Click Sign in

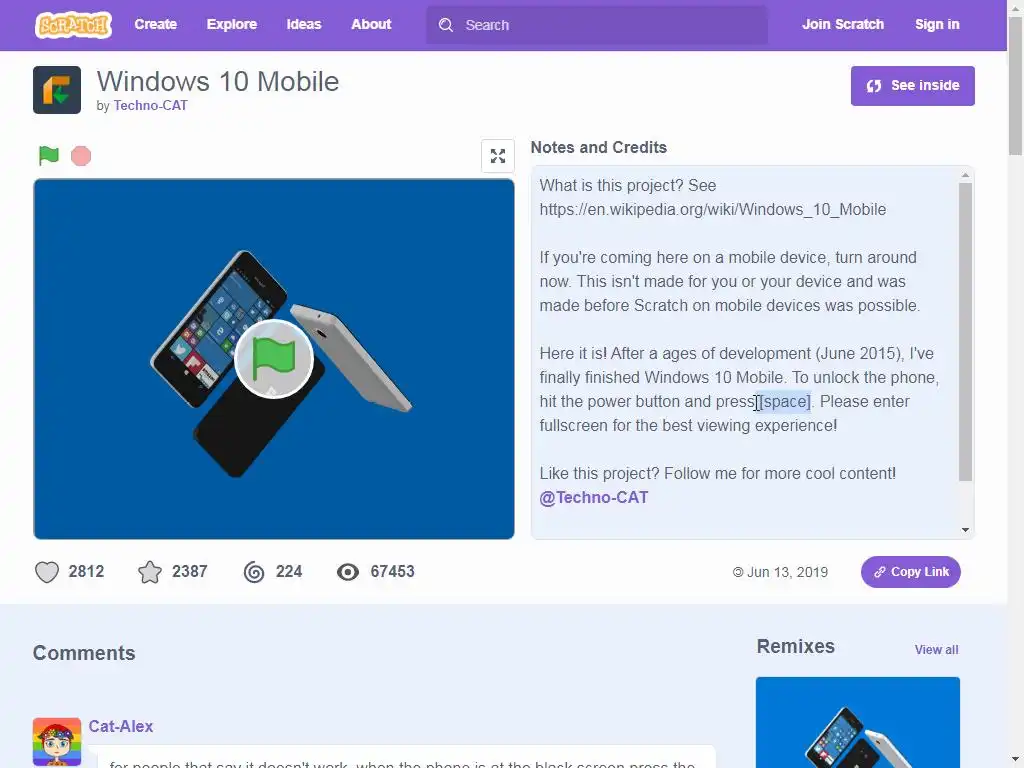[x=937, y=24]
